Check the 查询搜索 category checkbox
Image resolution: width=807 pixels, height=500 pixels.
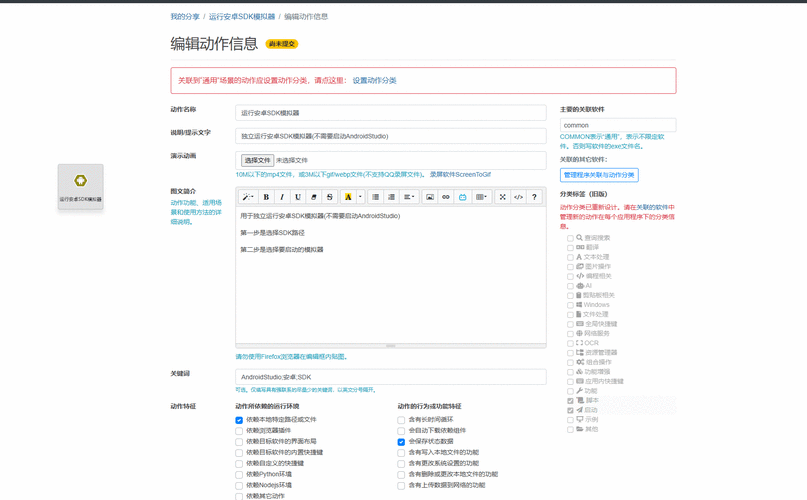(570, 238)
